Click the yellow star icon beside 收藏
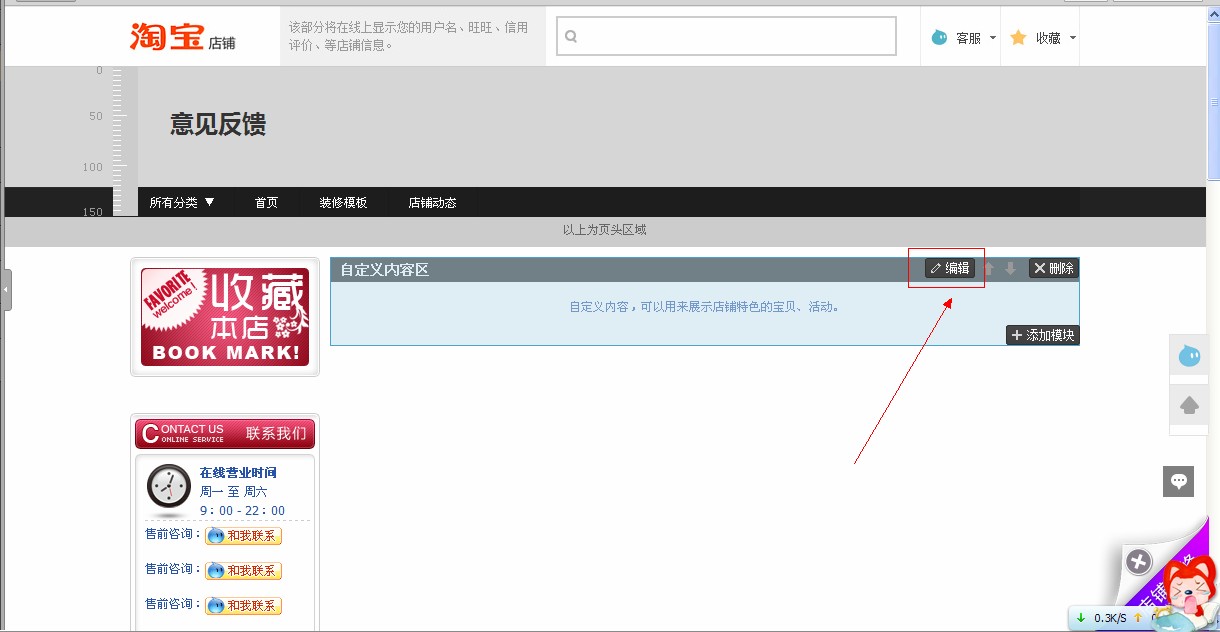 1018,36
